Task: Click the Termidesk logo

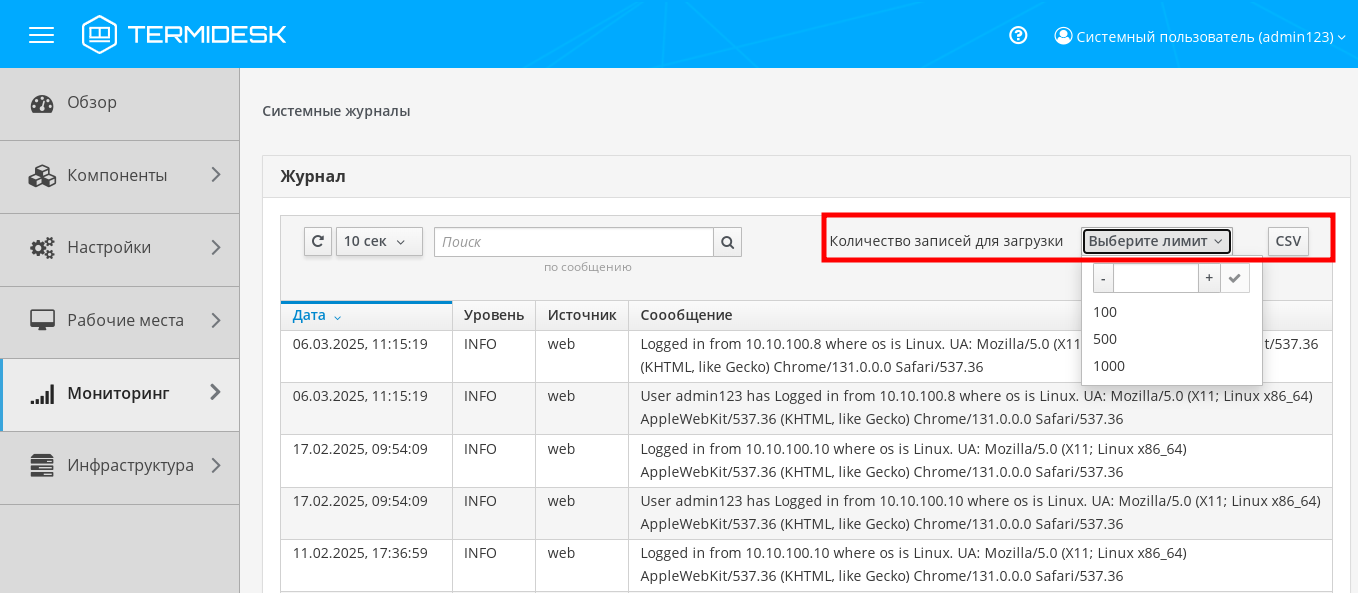Action: pos(184,35)
